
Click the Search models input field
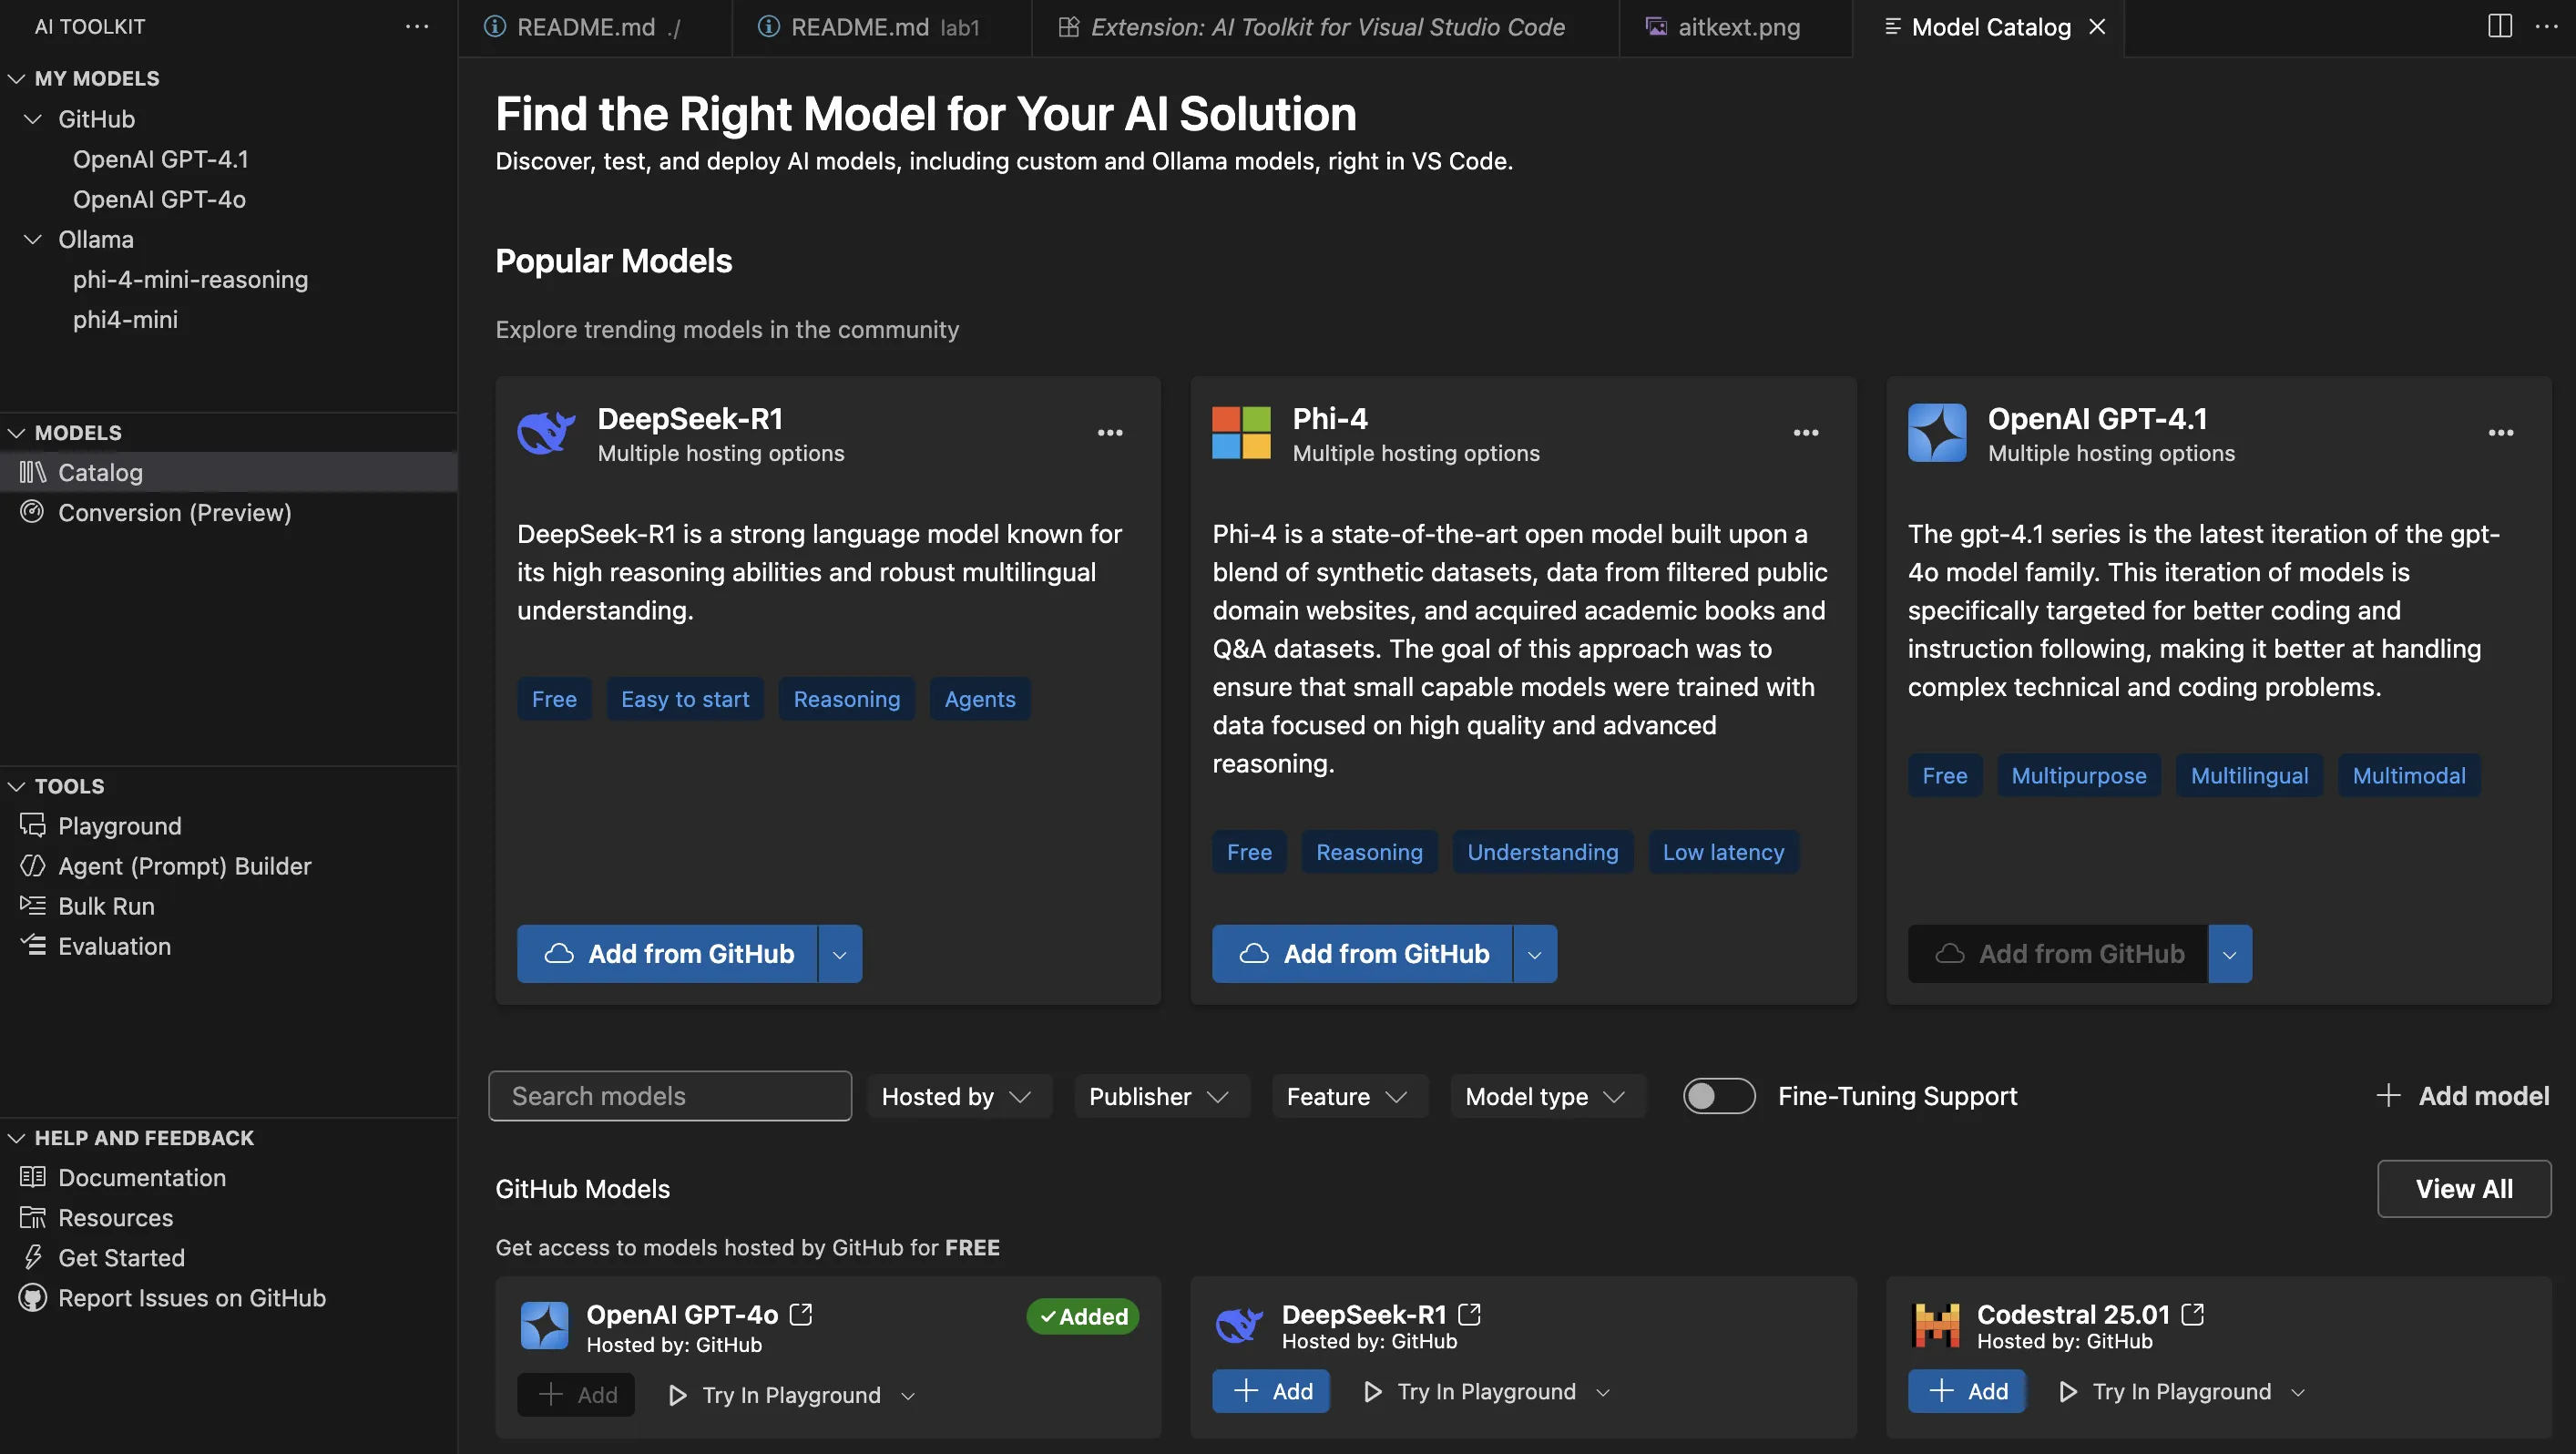click(x=670, y=1096)
